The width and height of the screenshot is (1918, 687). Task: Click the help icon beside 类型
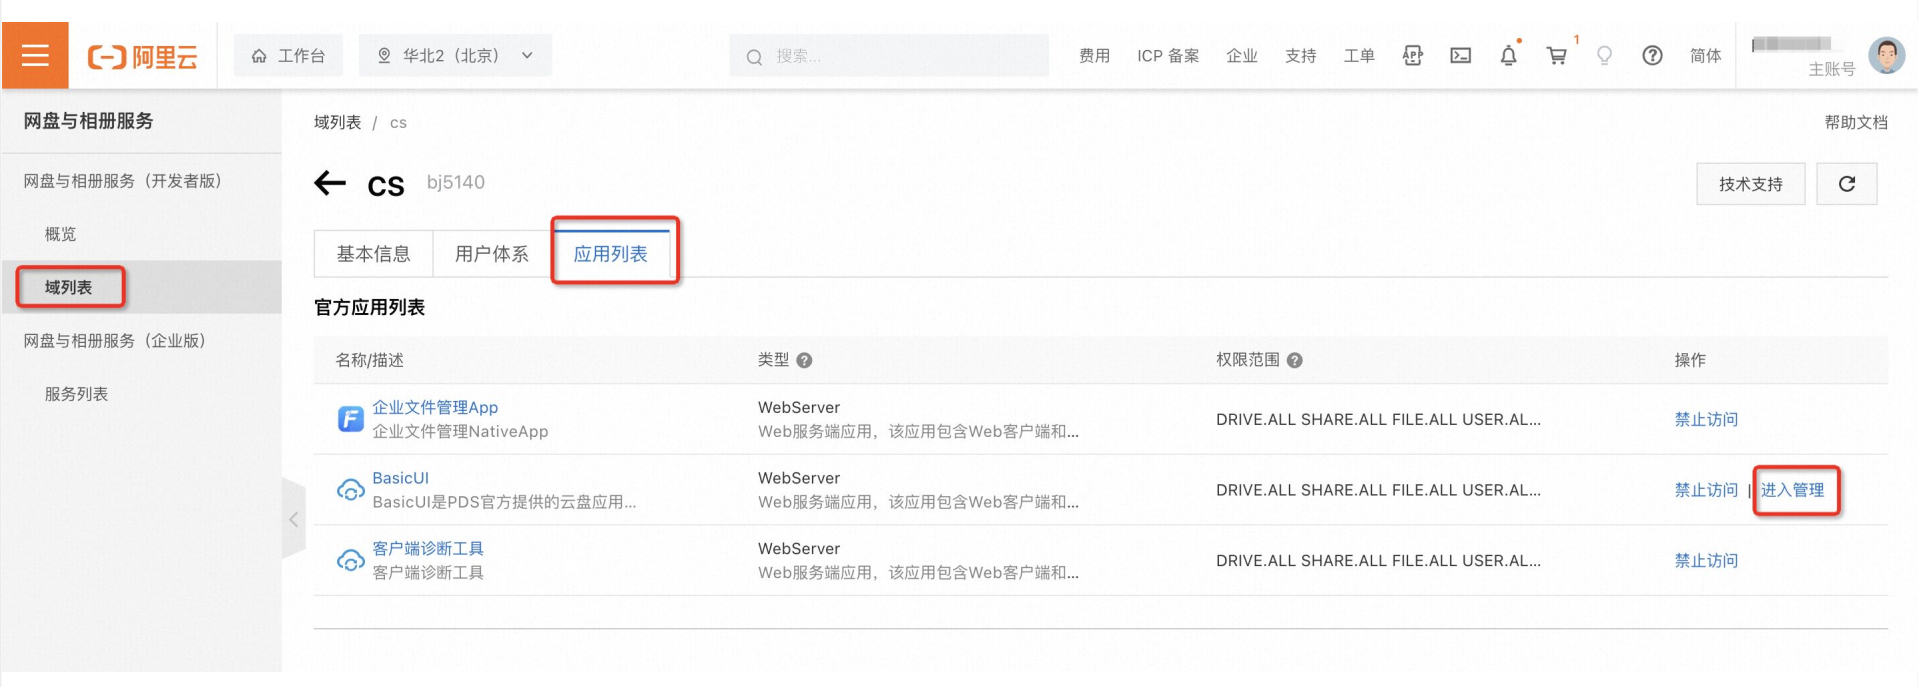click(x=804, y=360)
